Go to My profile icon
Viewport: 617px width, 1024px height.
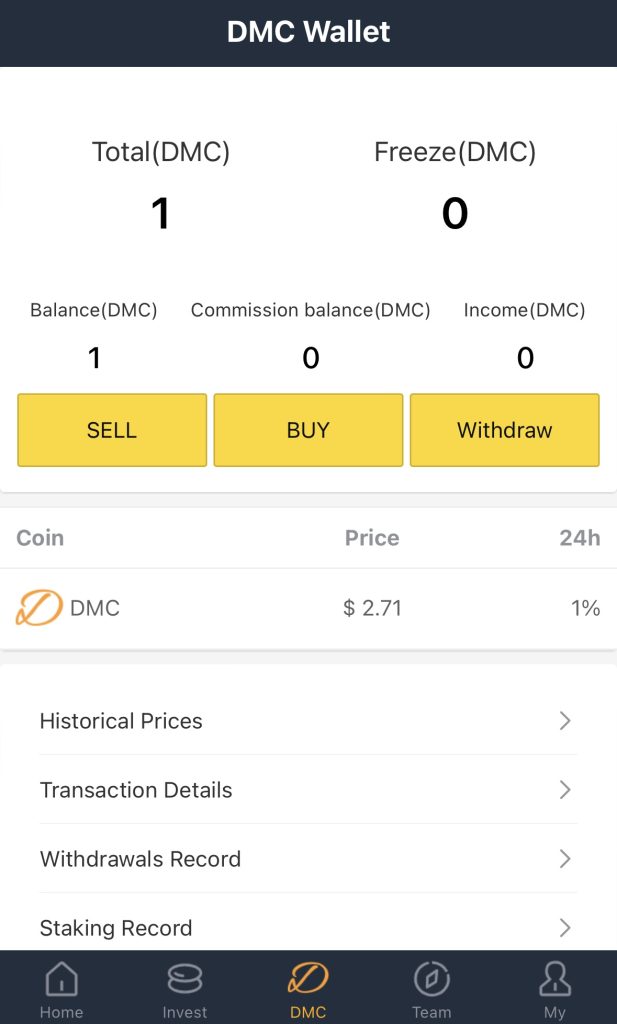click(555, 979)
